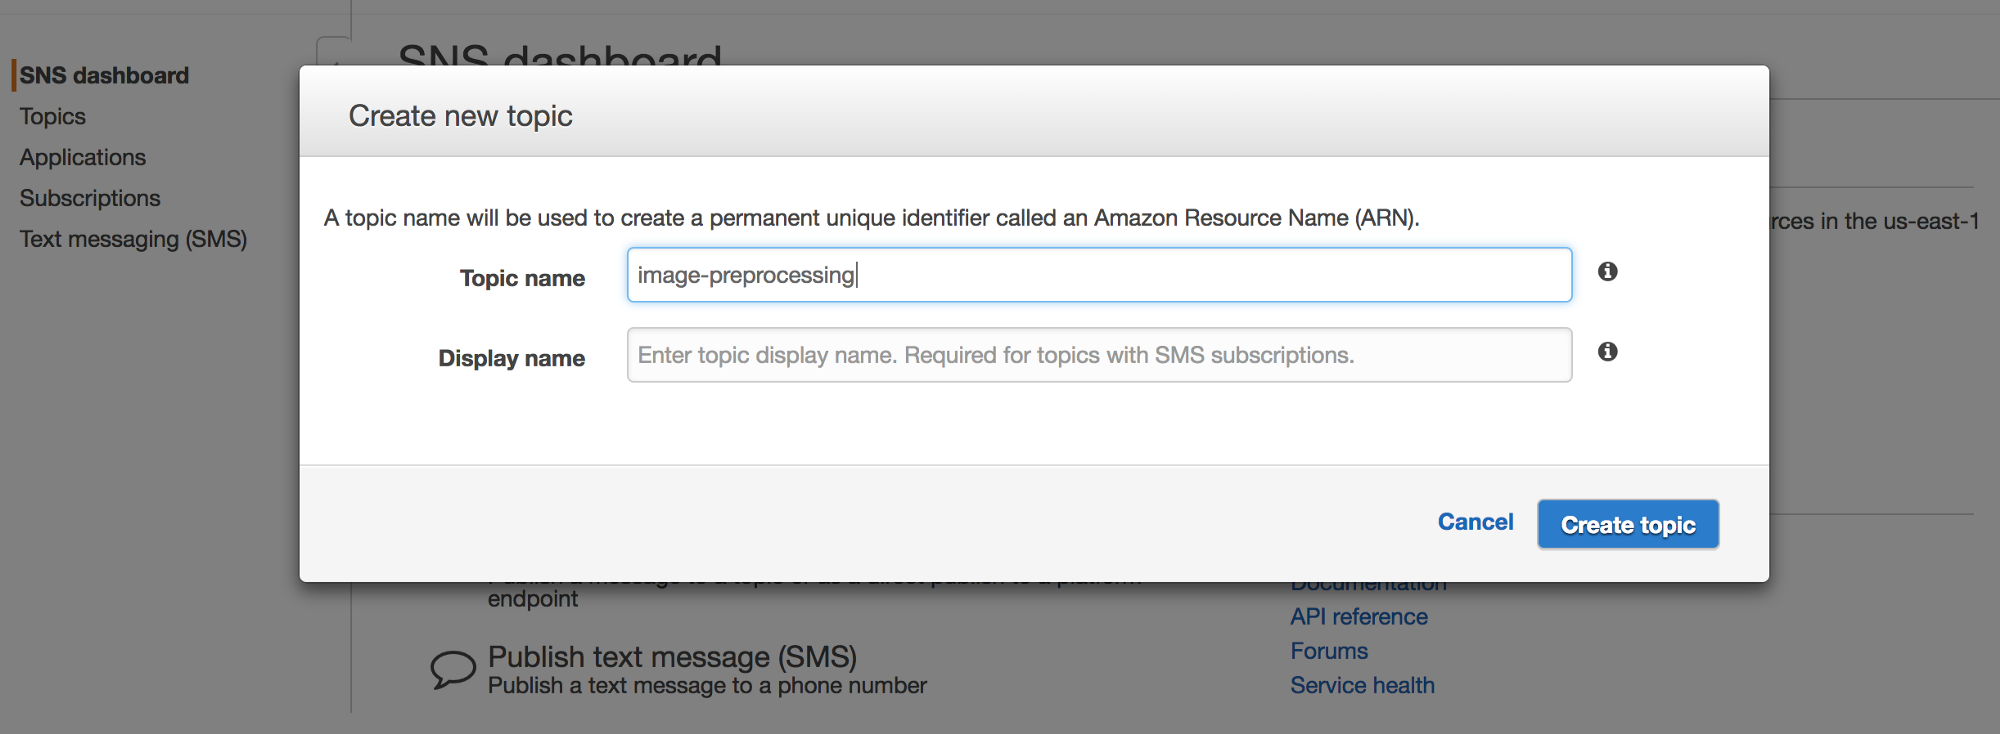Open the Service health link
The height and width of the screenshot is (734, 2000).
[x=1362, y=686]
